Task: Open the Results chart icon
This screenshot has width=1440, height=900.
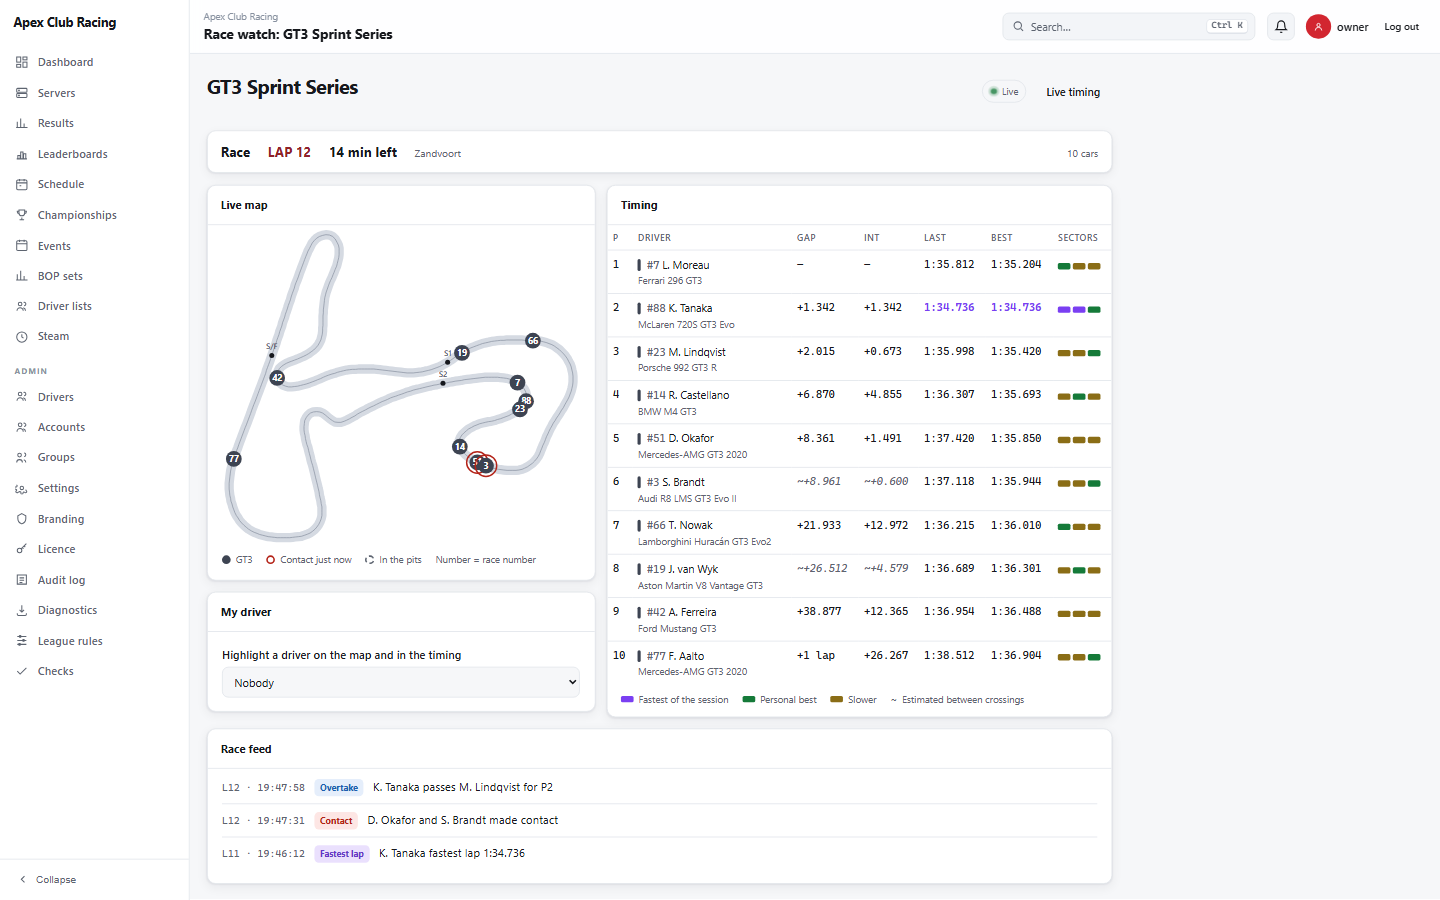Action: (x=22, y=123)
